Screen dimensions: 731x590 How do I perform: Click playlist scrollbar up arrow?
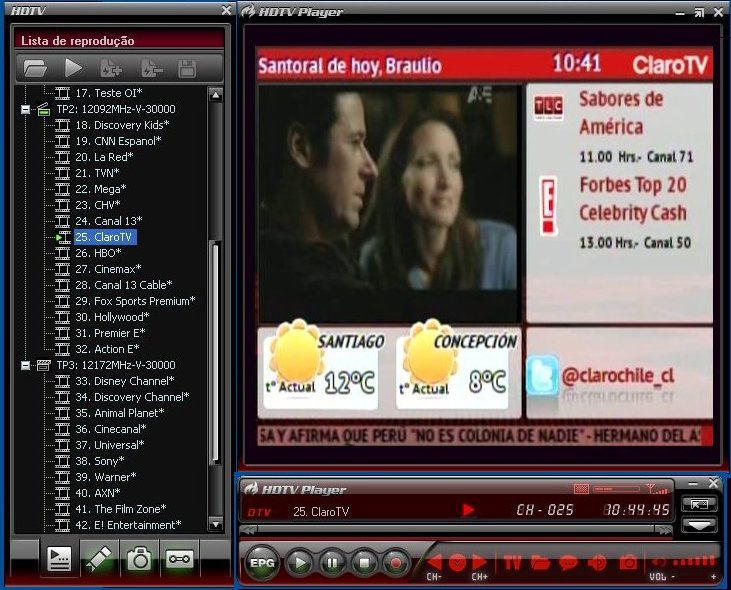215,96
